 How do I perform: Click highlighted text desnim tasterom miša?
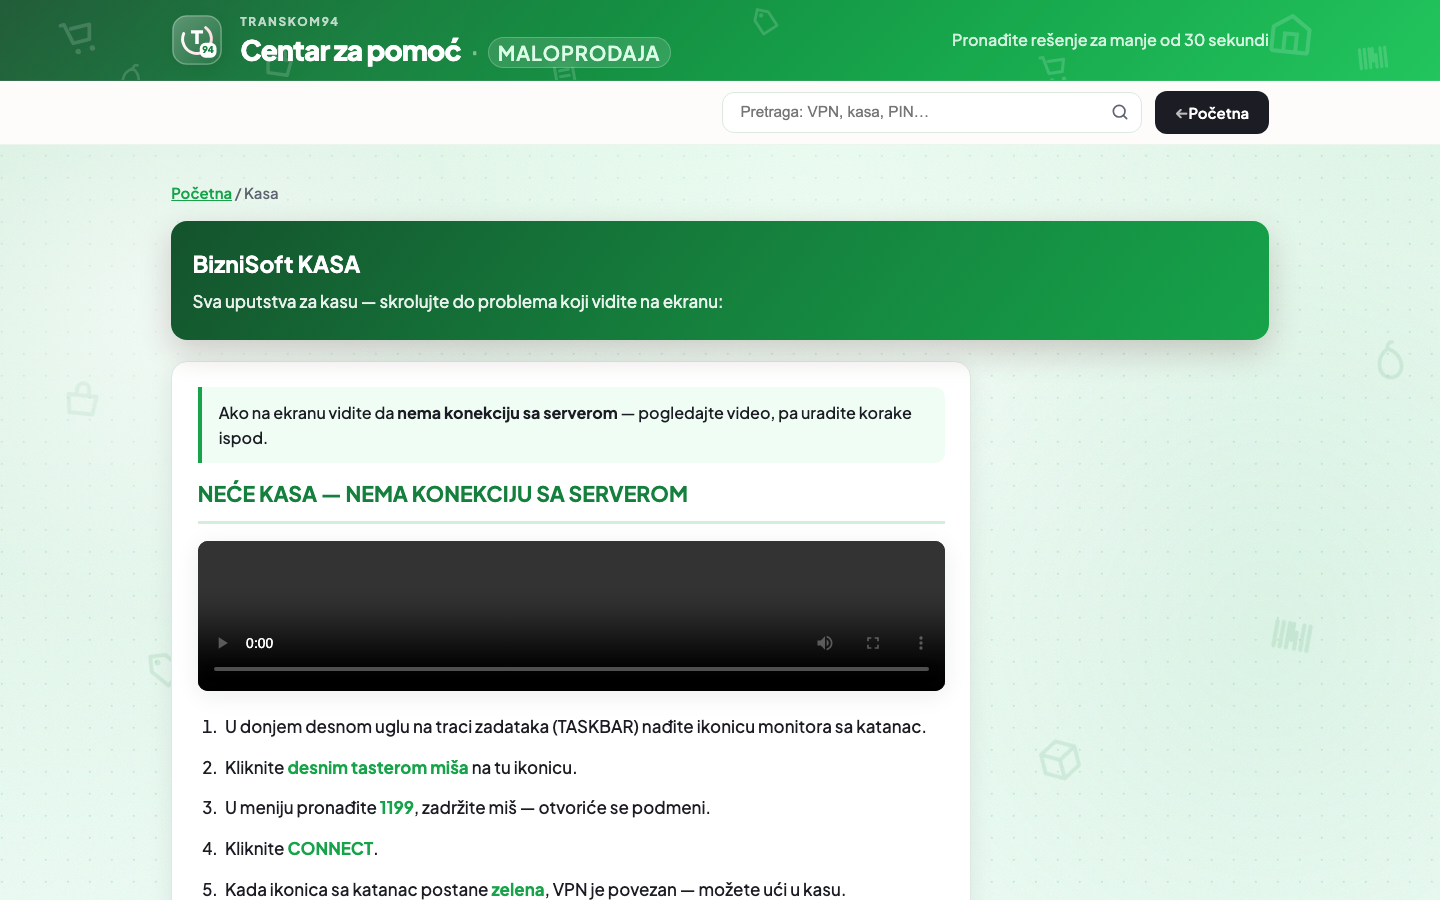pos(378,767)
